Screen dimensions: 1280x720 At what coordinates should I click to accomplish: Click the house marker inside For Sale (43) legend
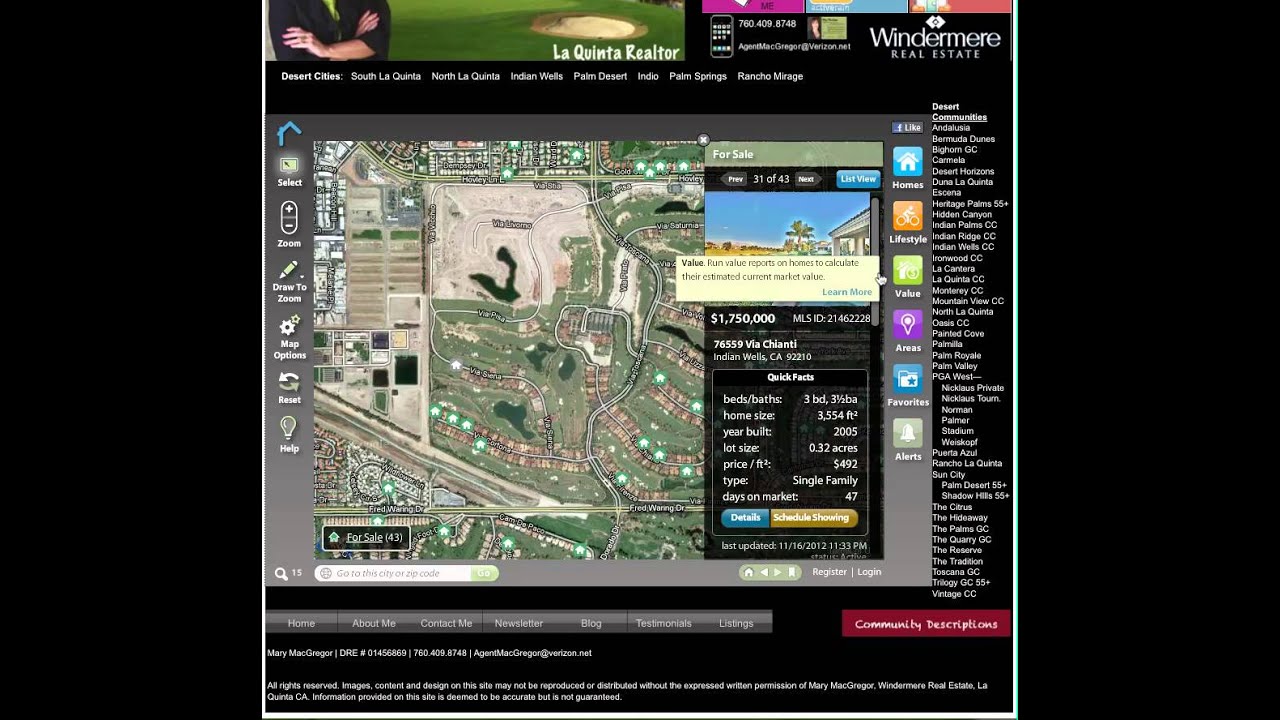click(x=334, y=537)
